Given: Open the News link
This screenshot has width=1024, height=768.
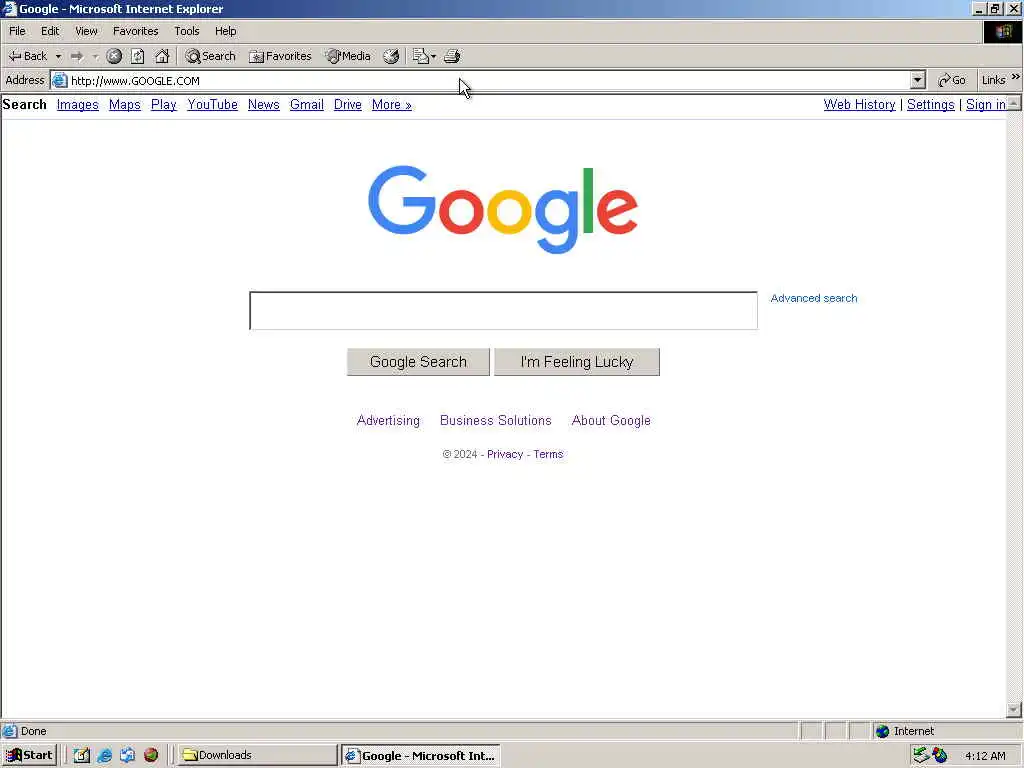Looking at the screenshot, I should click(264, 104).
